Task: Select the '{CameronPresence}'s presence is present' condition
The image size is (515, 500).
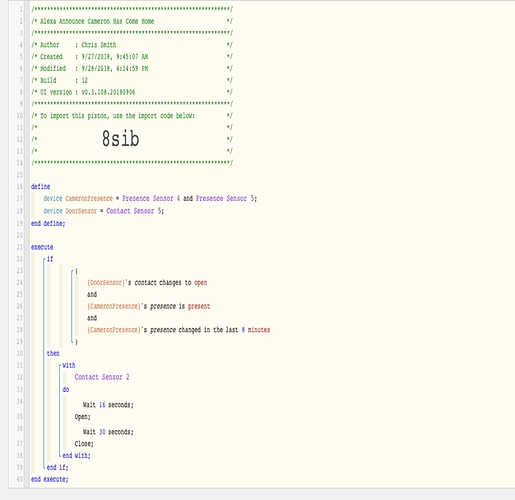Action: click(149, 306)
